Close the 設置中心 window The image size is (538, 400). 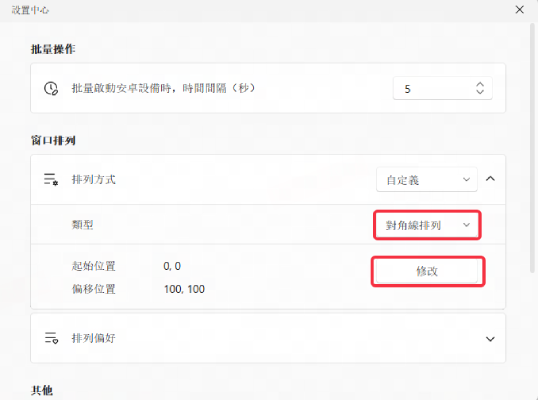[x=519, y=10]
